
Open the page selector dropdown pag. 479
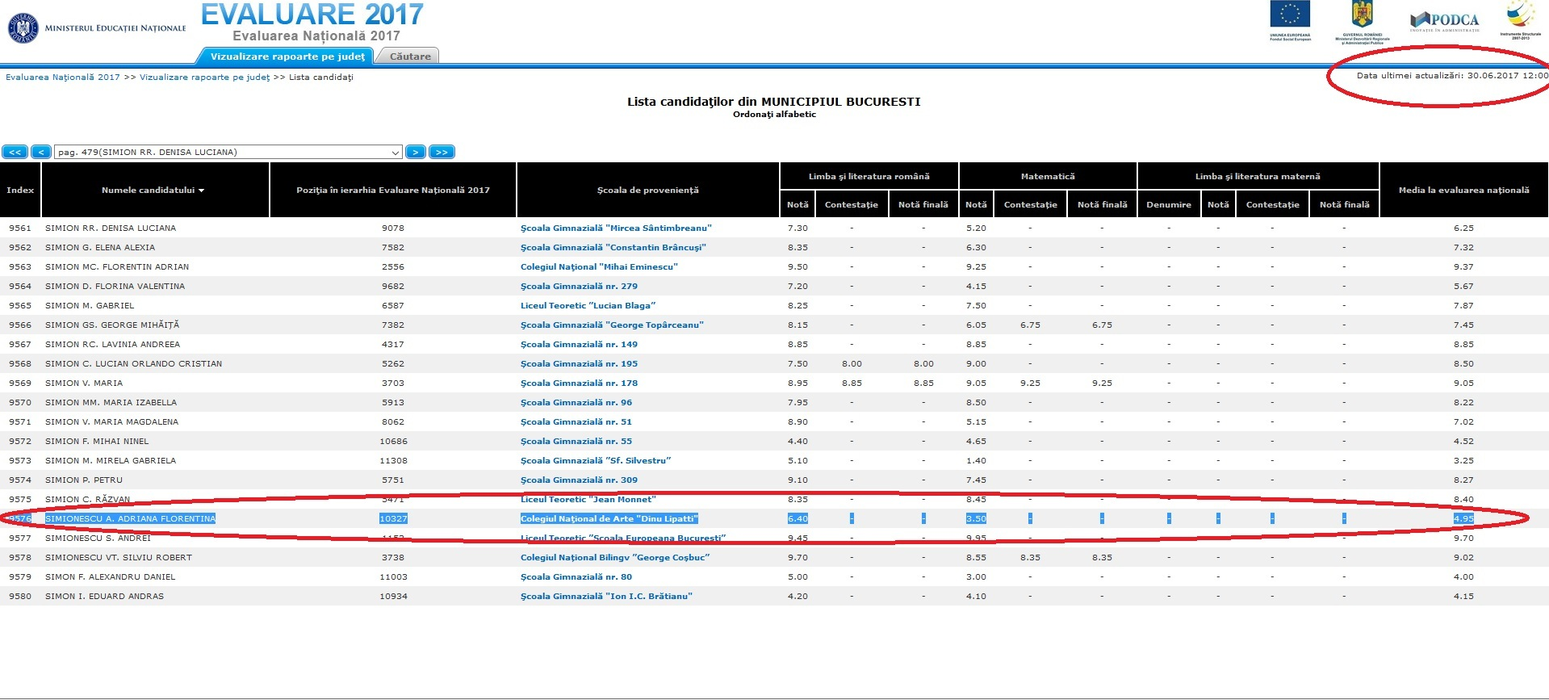[228, 152]
